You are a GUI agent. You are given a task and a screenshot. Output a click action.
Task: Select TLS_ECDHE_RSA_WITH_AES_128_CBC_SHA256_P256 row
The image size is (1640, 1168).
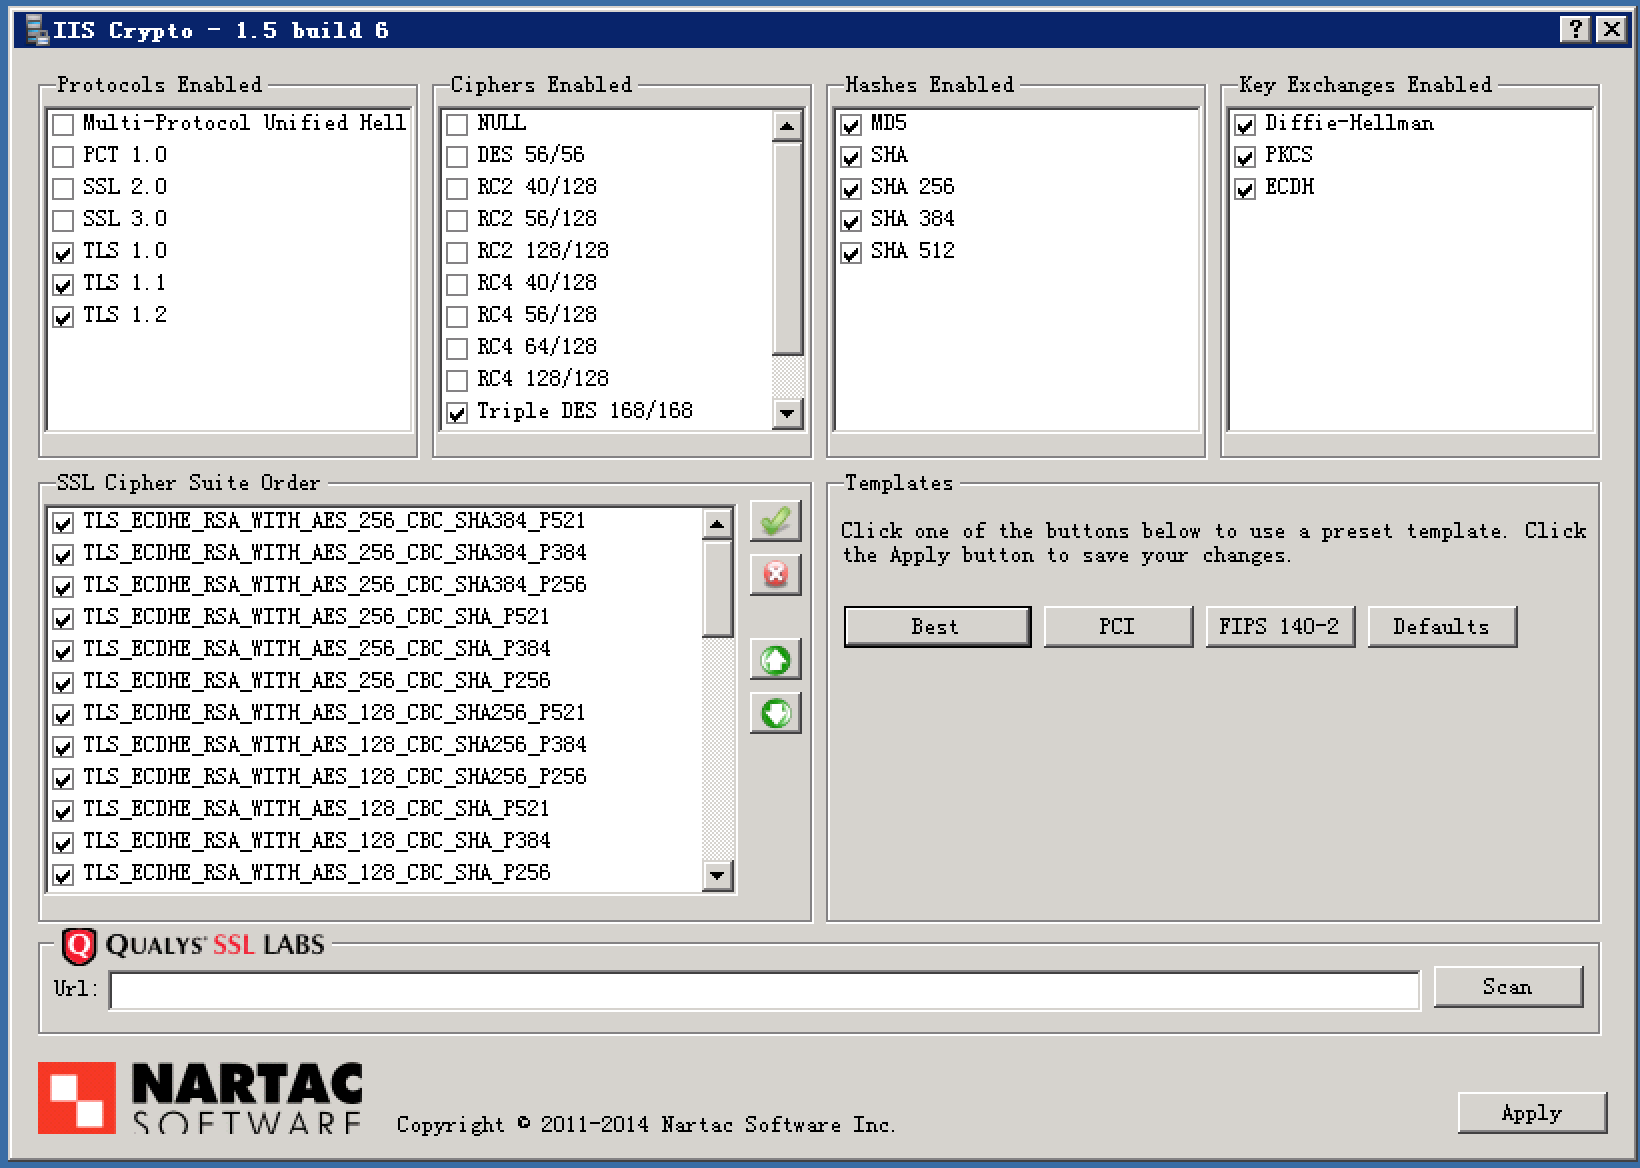click(x=376, y=777)
